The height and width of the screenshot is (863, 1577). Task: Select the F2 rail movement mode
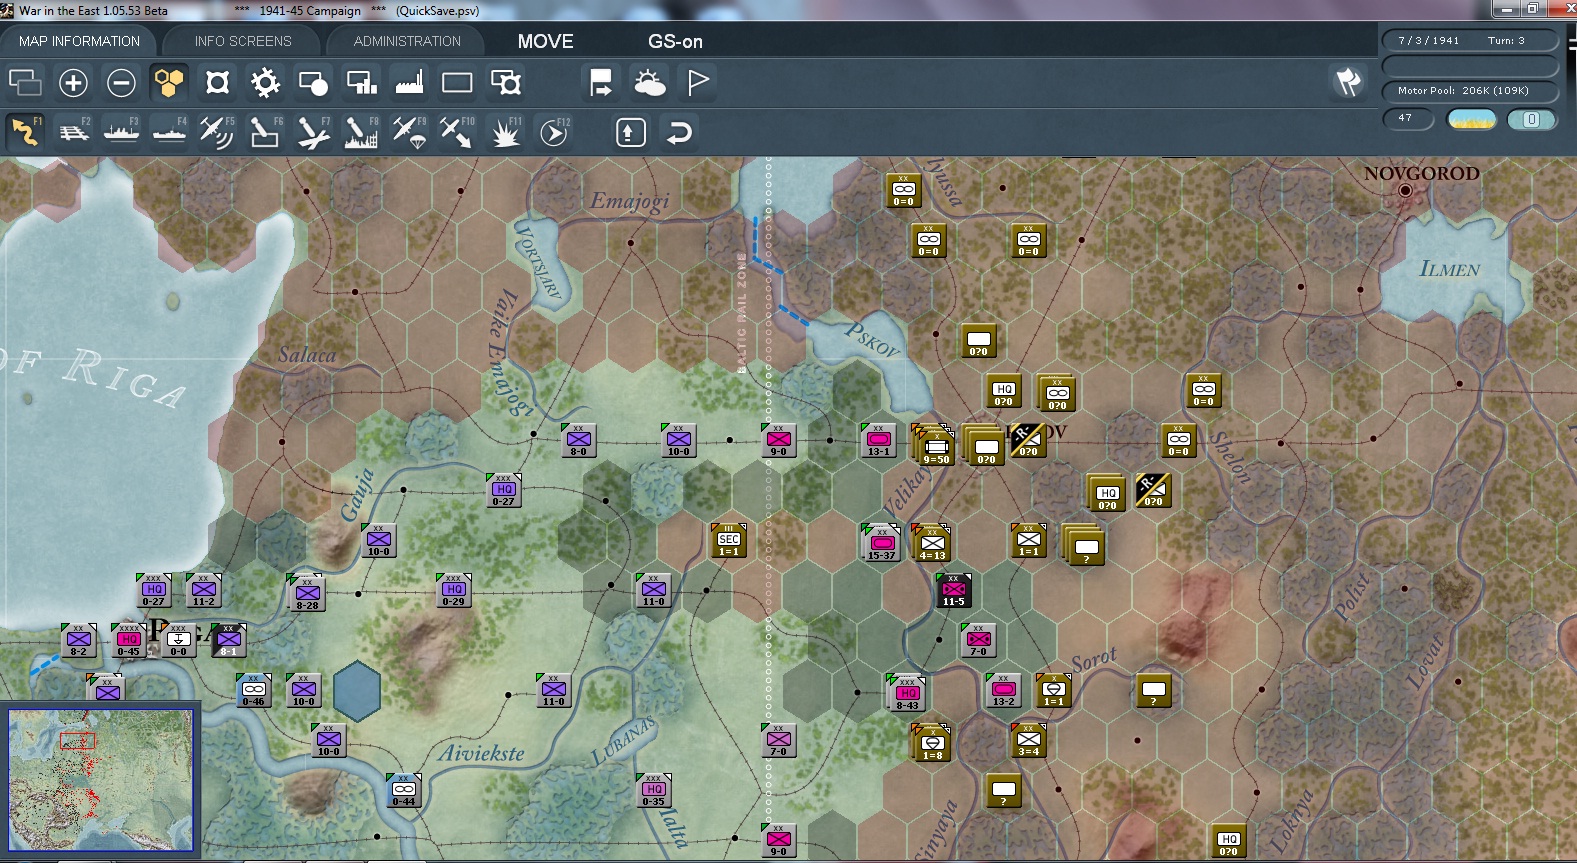point(73,132)
